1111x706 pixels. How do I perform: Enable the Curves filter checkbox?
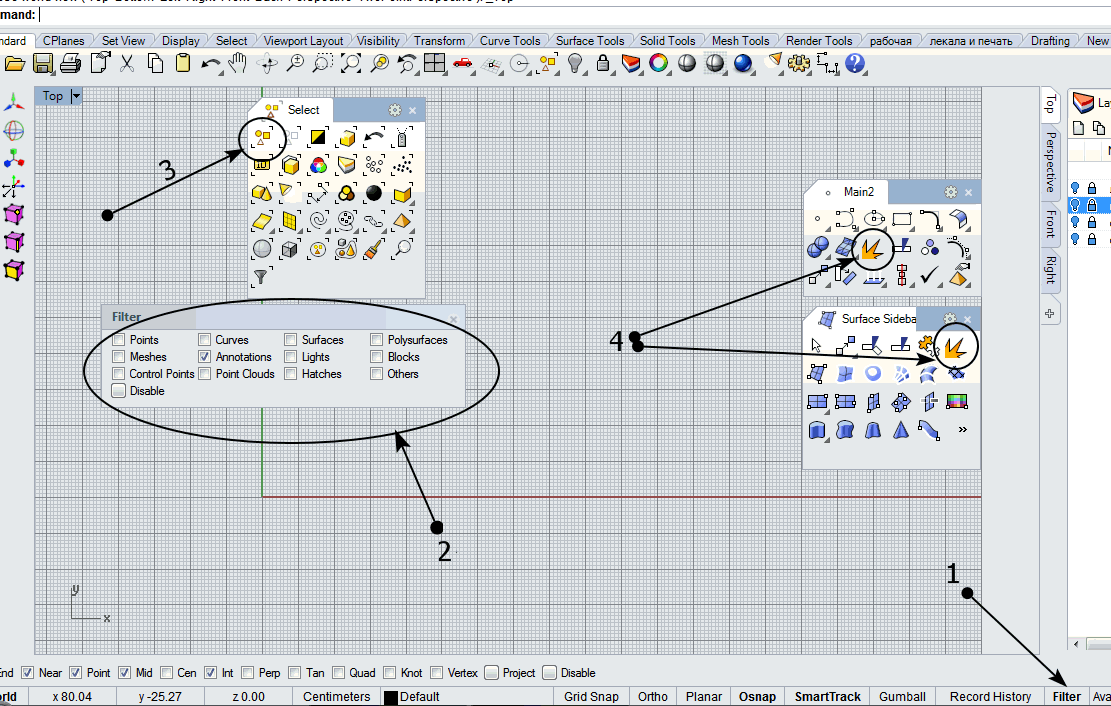(x=205, y=340)
